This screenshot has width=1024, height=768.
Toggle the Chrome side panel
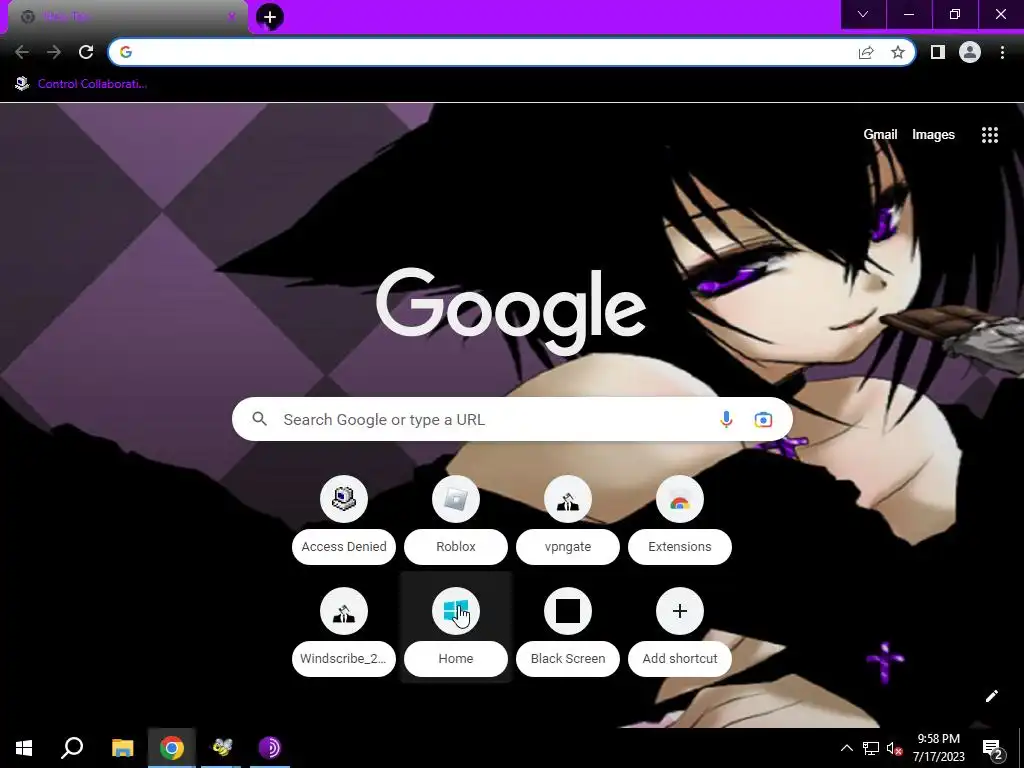[938, 52]
